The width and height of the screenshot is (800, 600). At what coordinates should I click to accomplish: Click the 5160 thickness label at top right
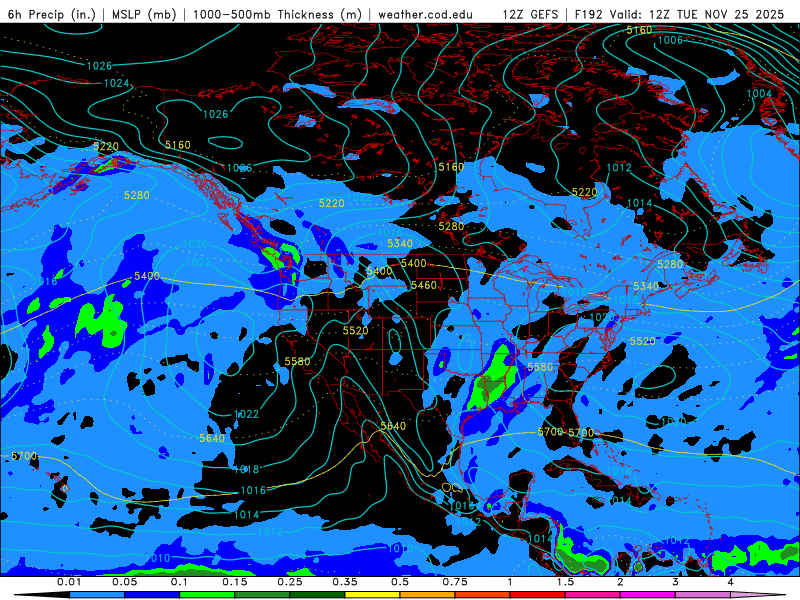[x=639, y=30]
